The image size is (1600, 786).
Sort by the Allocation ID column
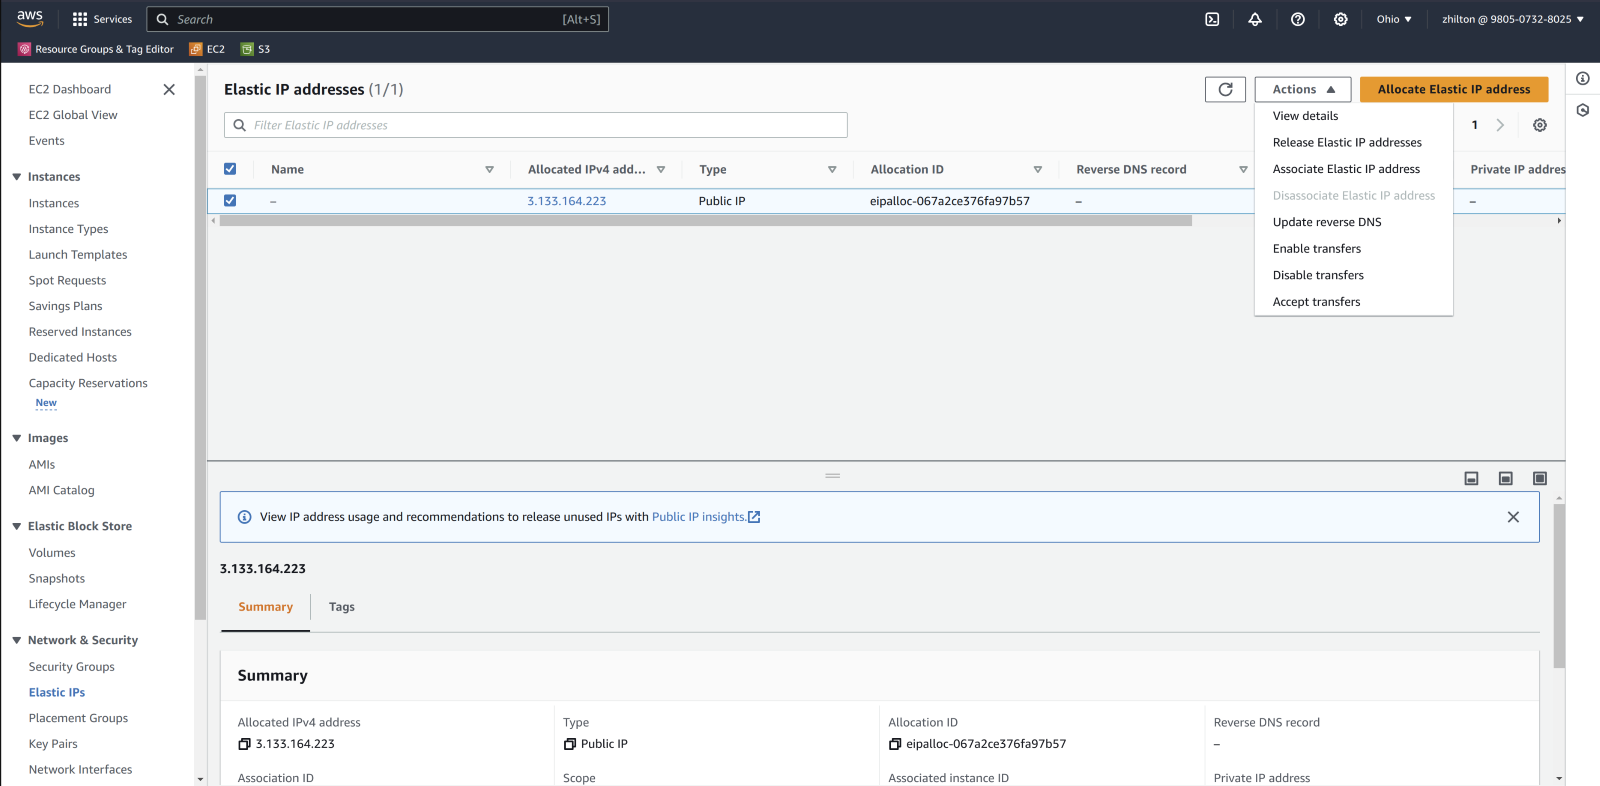1038,170
